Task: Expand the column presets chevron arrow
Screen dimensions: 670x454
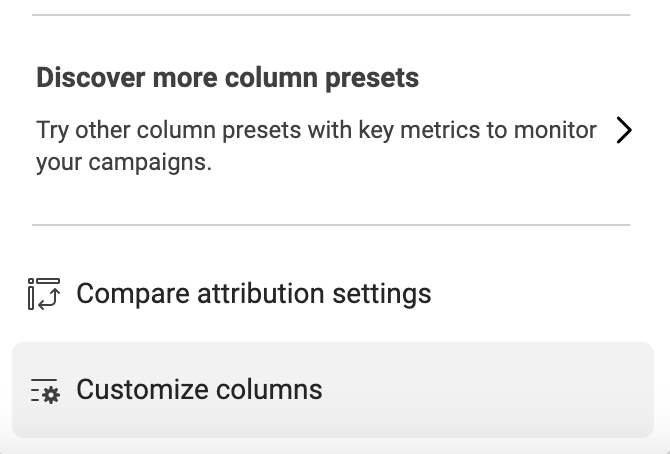Action: coord(624,130)
